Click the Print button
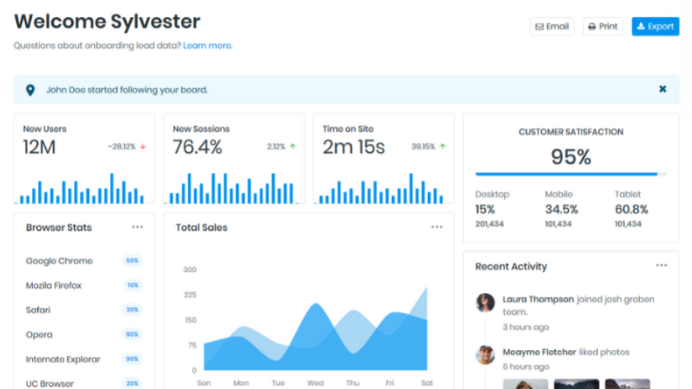This screenshot has width=692, height=389. 603,26
